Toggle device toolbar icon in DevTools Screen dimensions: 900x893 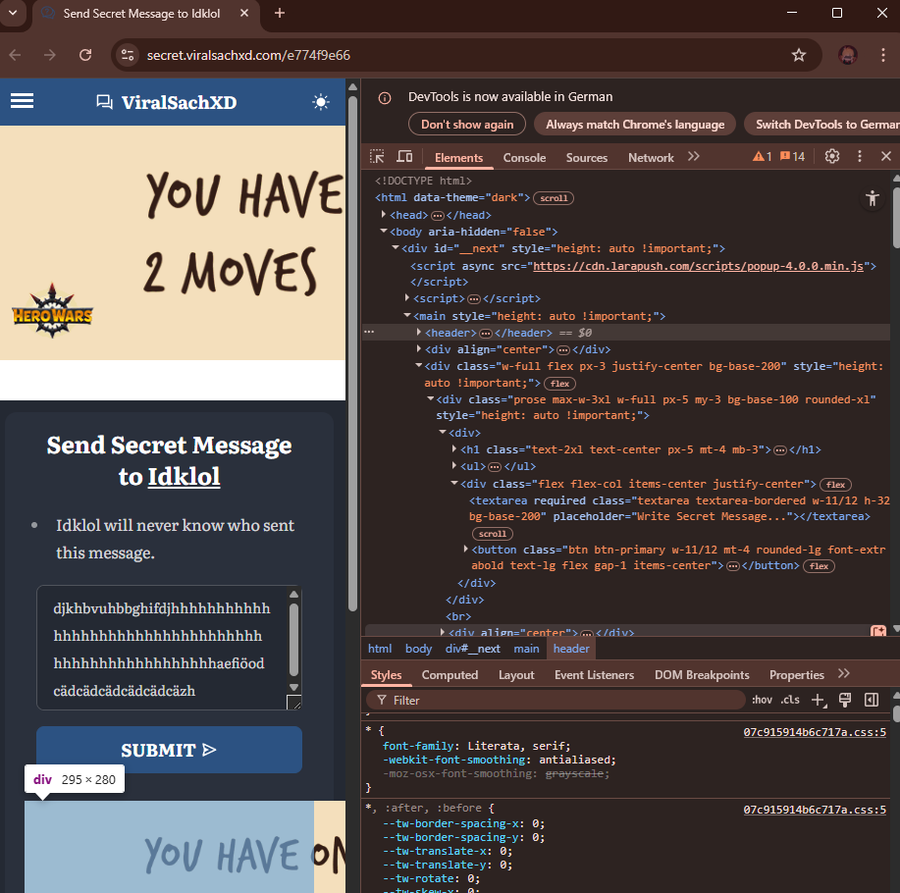(405, 157)
